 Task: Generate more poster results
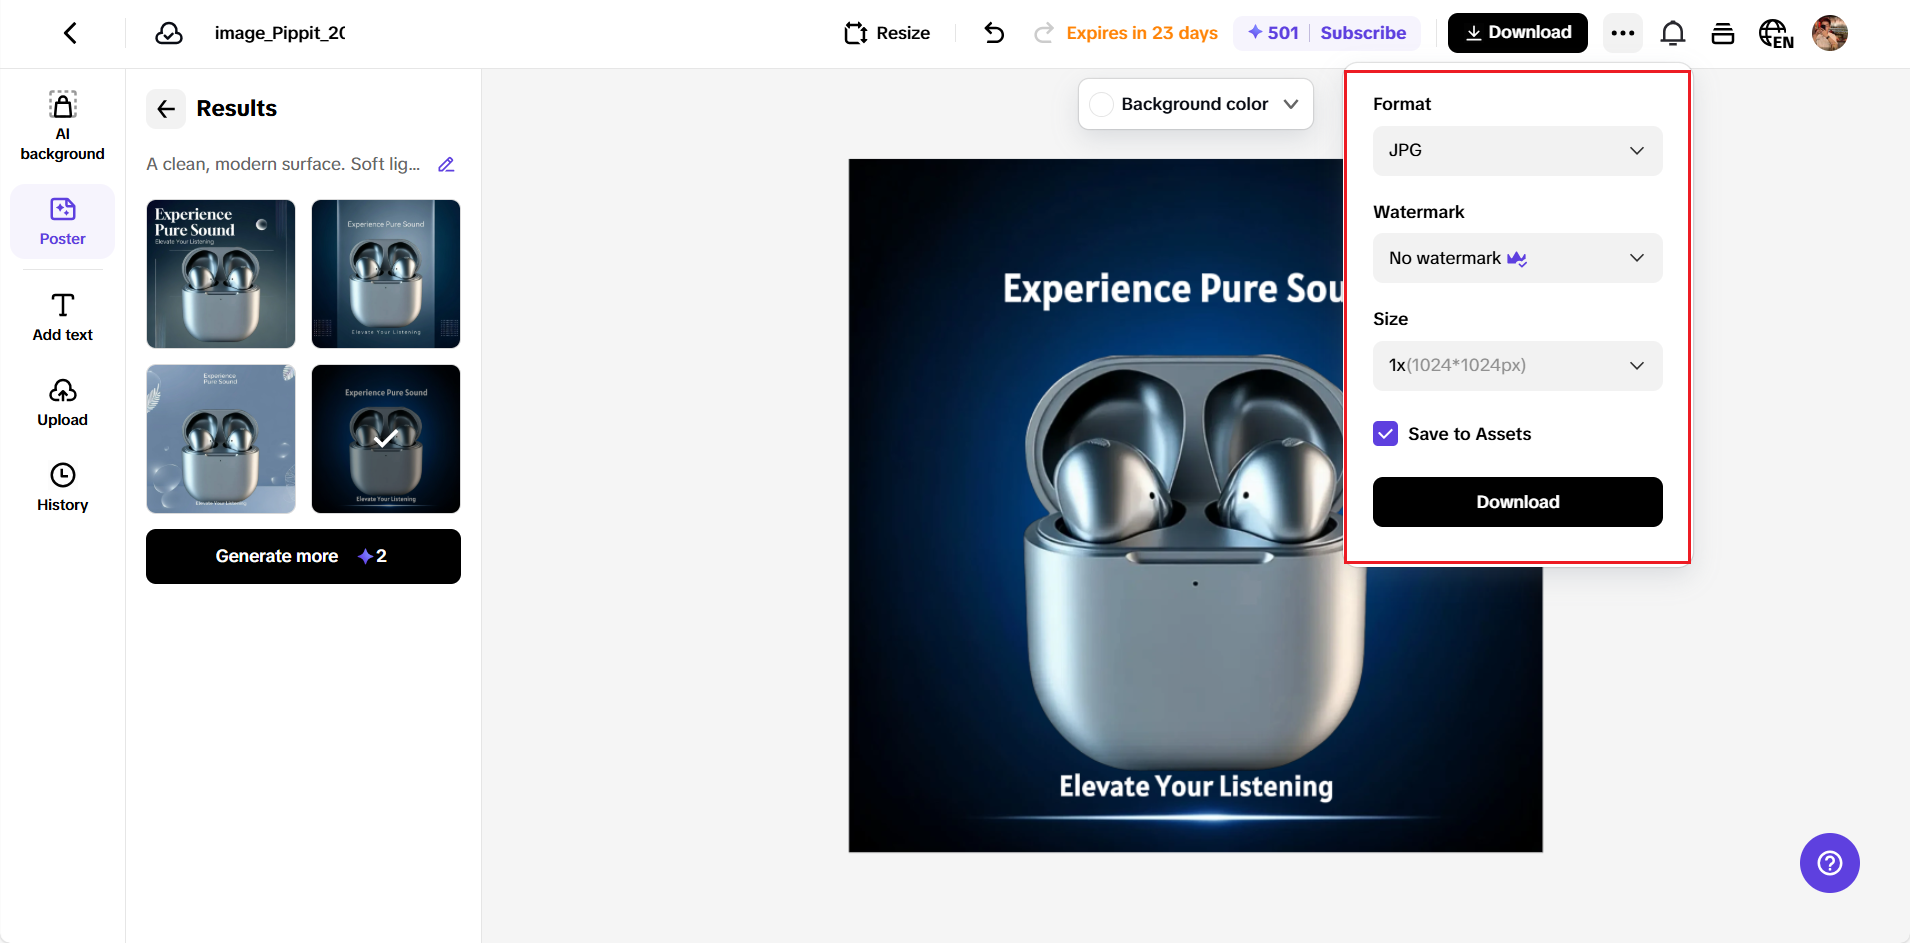tap(303, 556)
